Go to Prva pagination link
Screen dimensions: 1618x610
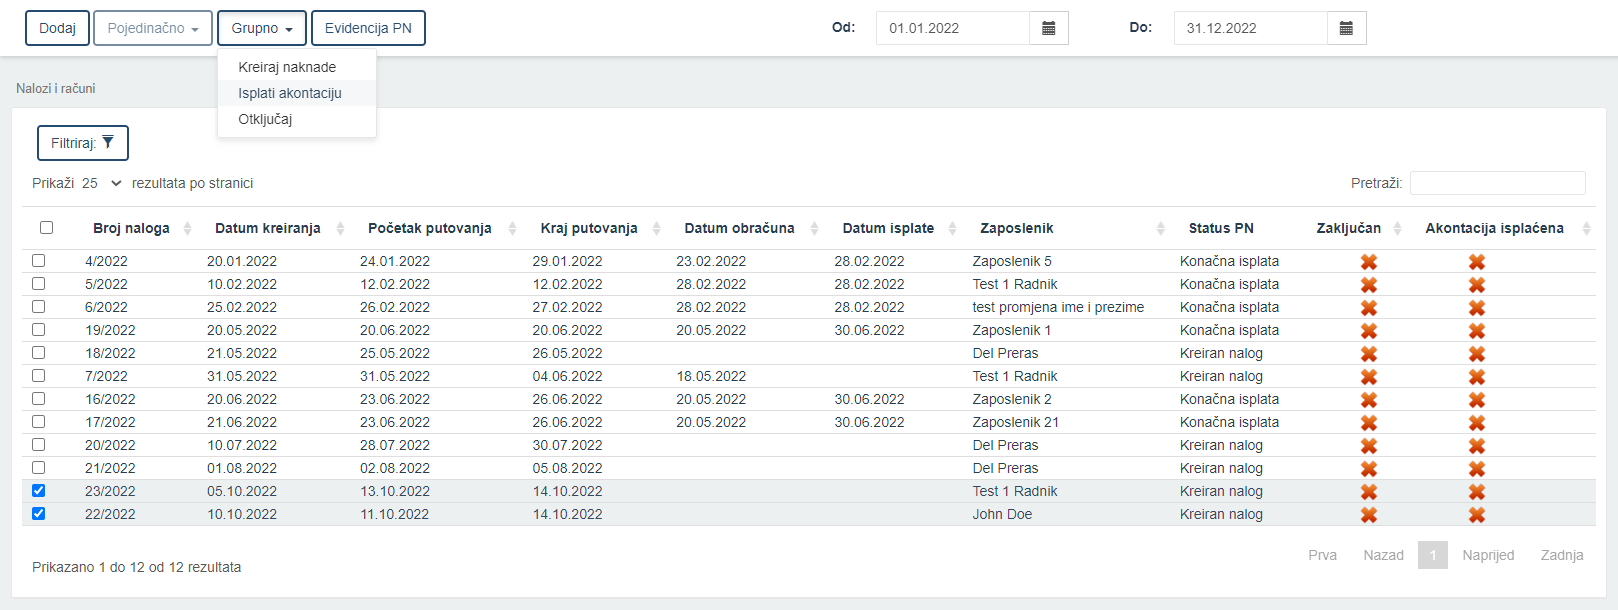click(1322, 555)
